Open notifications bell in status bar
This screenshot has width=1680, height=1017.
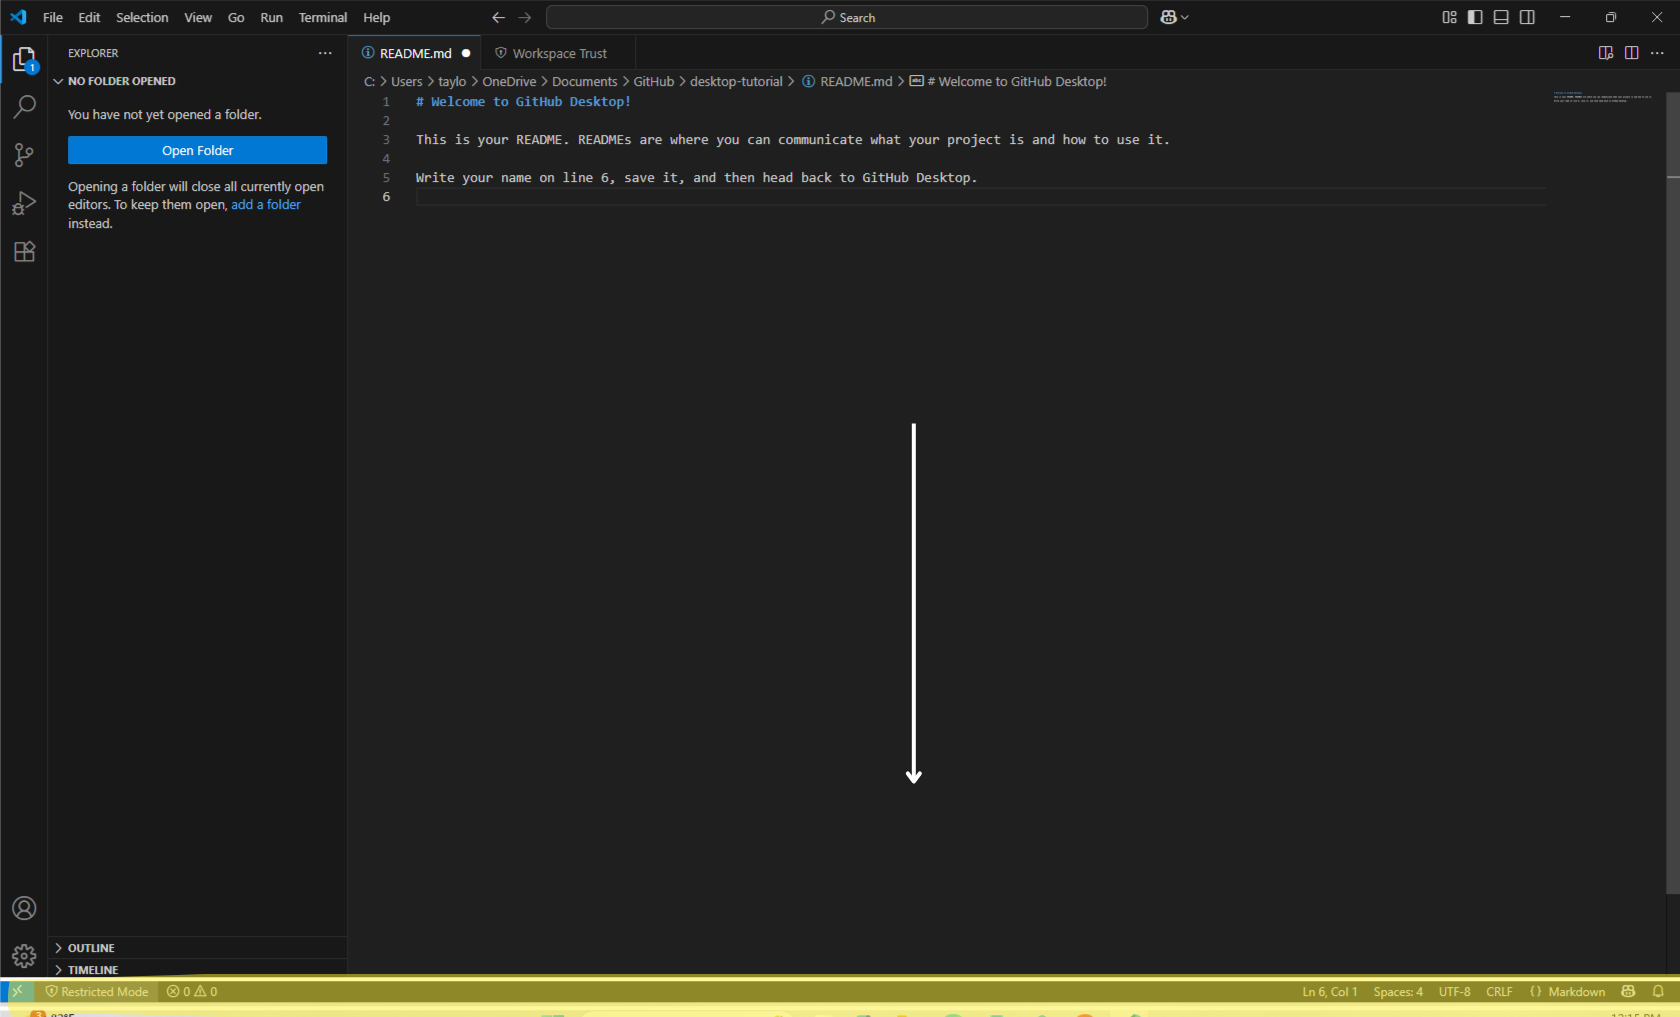(1658, 991)
